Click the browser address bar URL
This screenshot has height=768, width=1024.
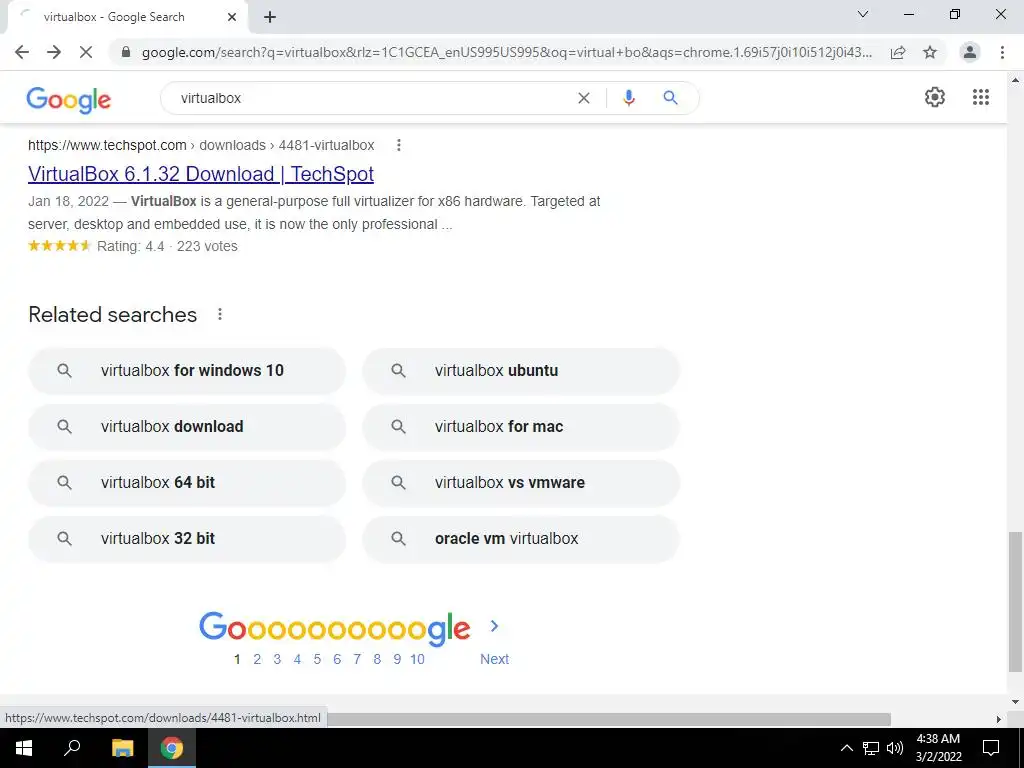coord(507,52)
